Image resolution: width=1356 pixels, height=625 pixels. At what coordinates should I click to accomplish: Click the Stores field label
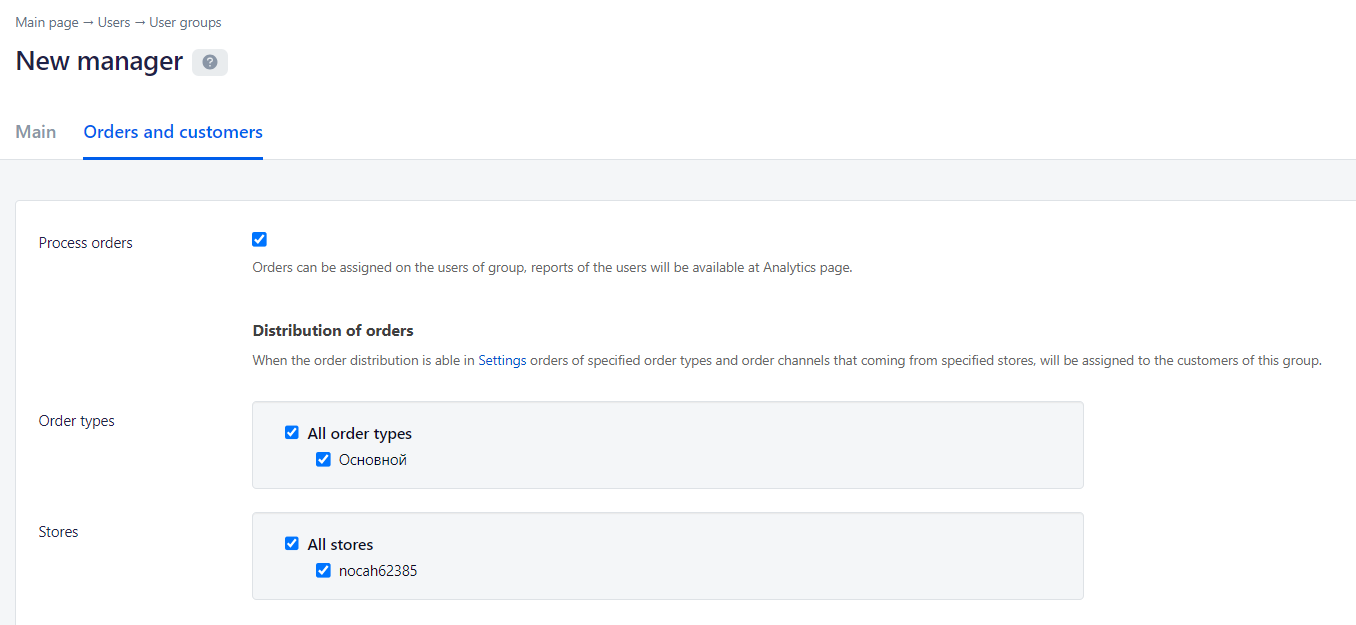[x=58, y=532]
